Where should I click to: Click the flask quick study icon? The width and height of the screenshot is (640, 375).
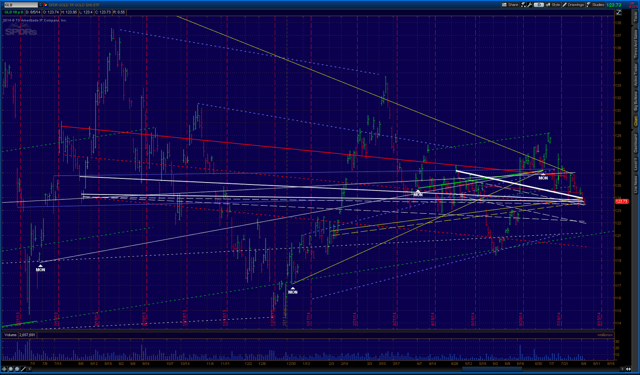tap(523, 5)
